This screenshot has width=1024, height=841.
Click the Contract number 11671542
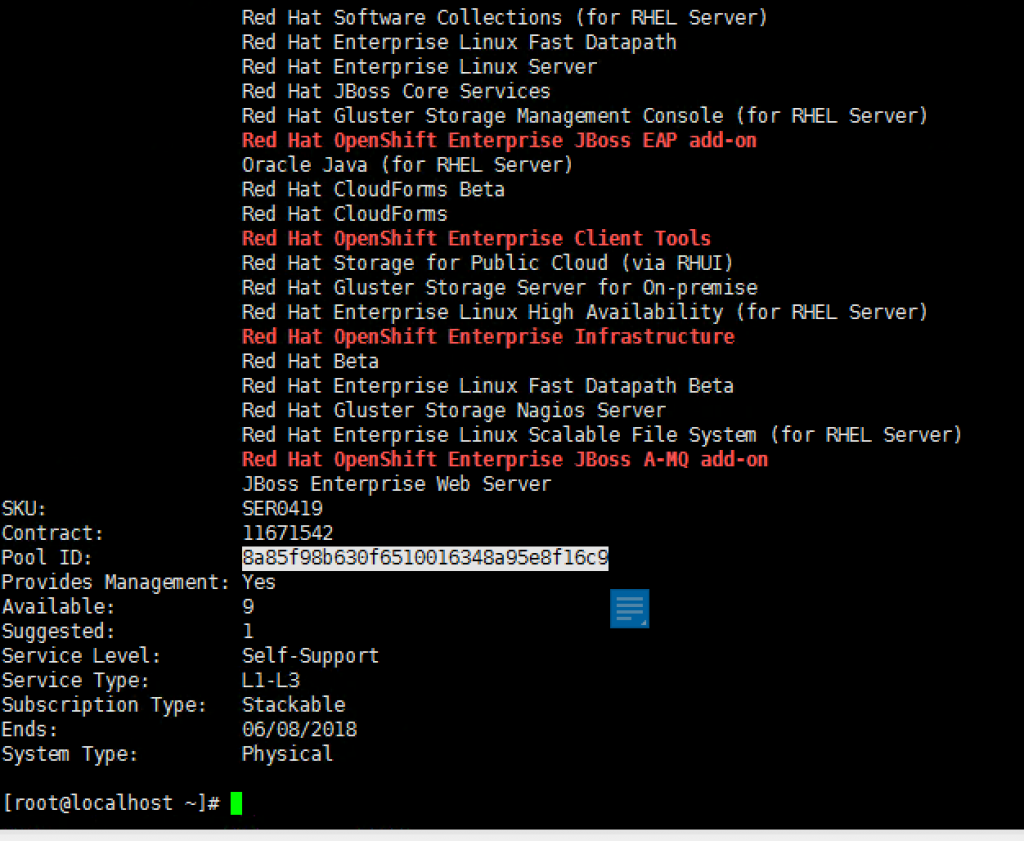(x=287, y=533)
